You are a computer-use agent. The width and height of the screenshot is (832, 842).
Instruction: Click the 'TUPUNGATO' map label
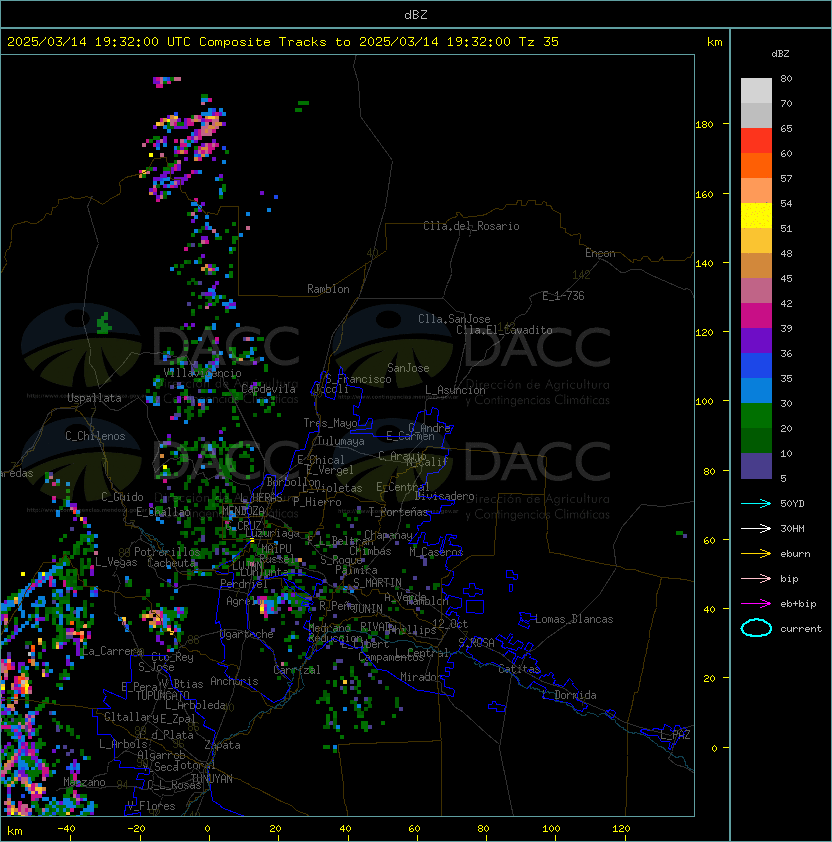point(162,696)
